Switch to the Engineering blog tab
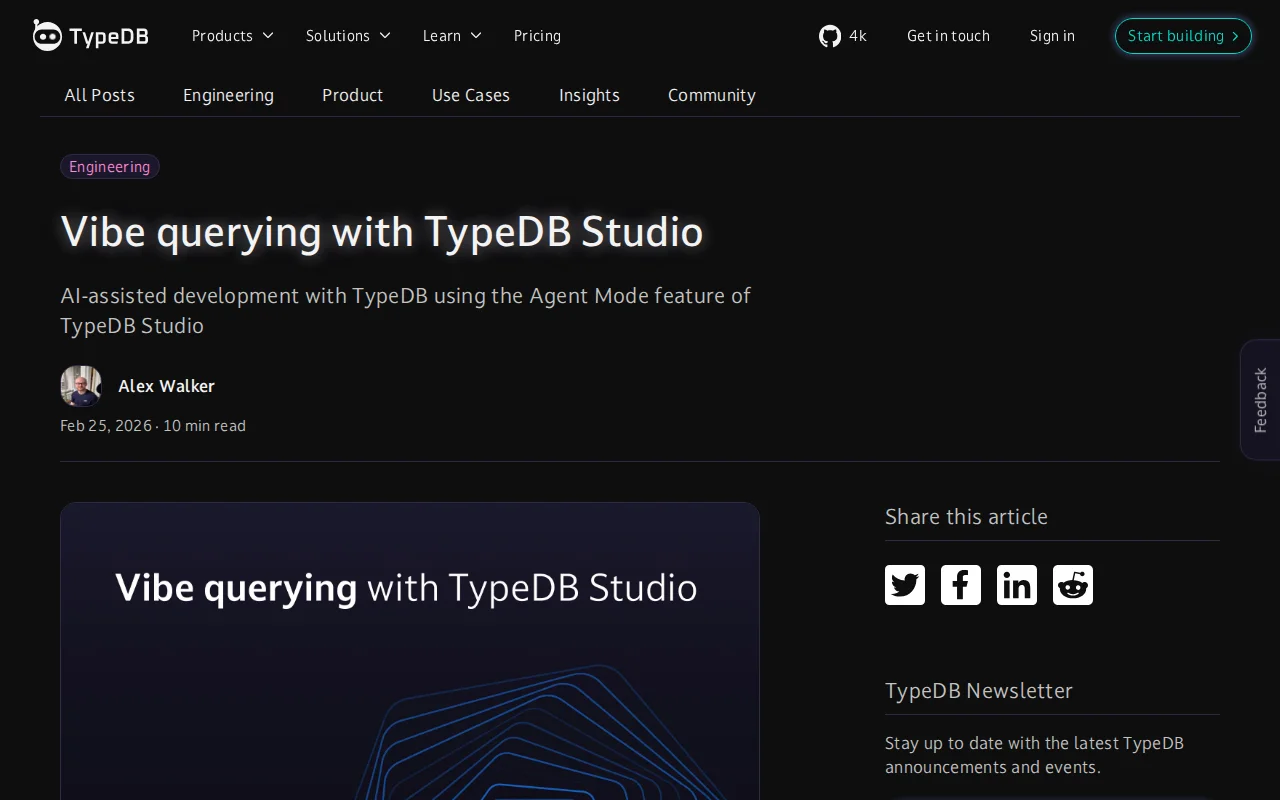 [228, 95]
